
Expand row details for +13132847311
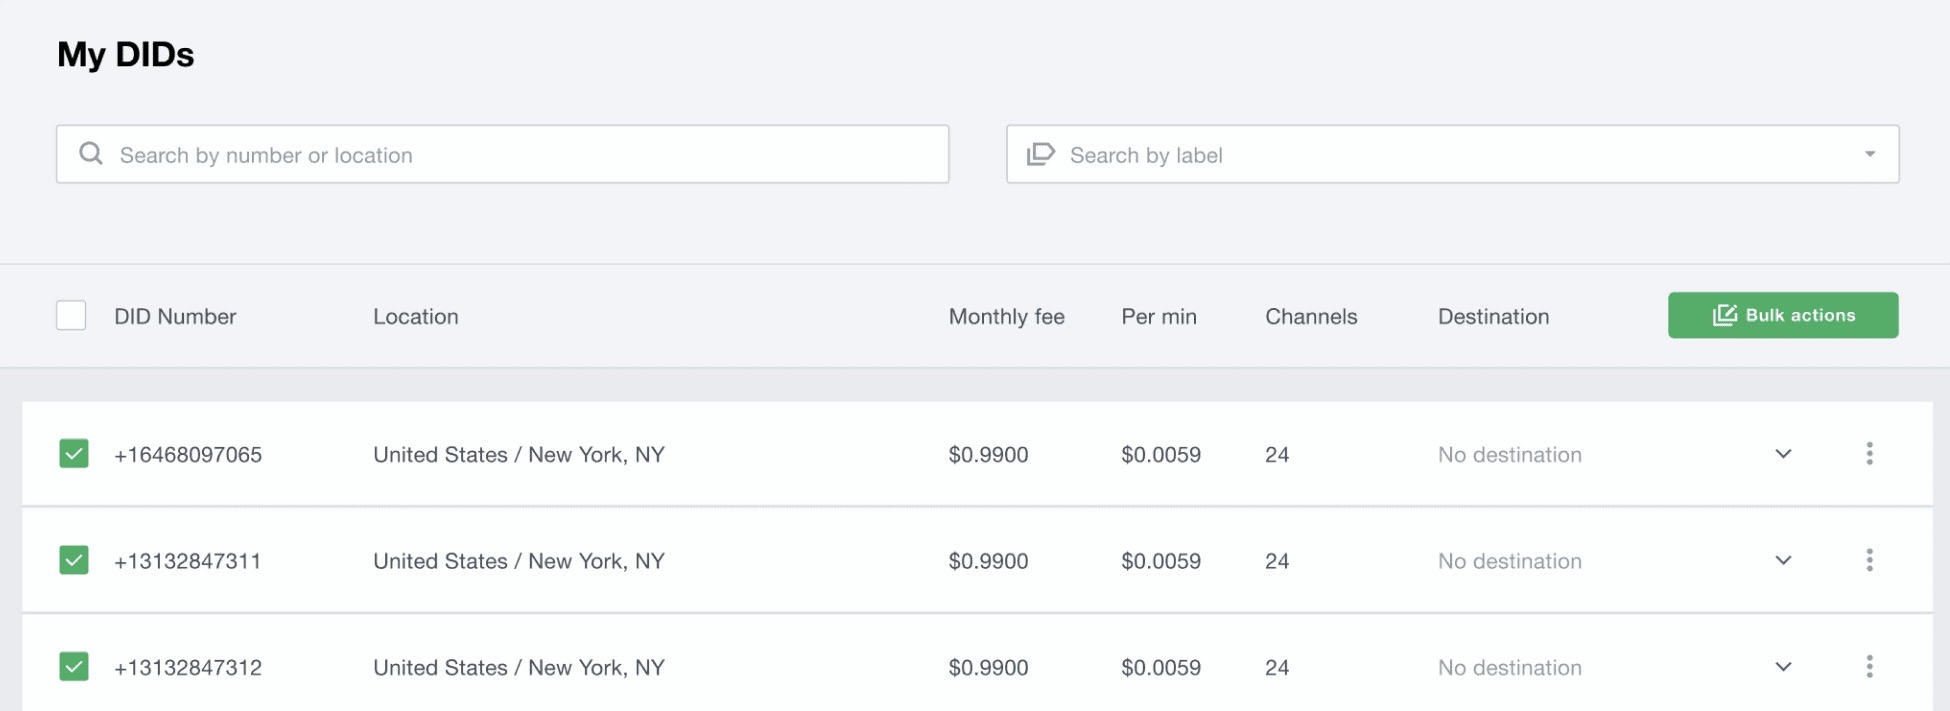(x=1783, y=560)
